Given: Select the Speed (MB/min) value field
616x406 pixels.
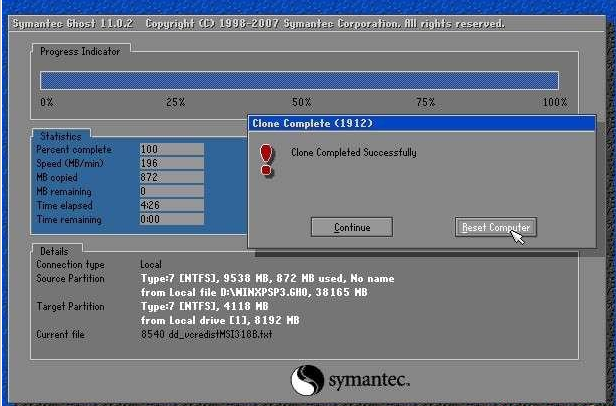Looking at the screenshot, I should [x=171, y=163].
